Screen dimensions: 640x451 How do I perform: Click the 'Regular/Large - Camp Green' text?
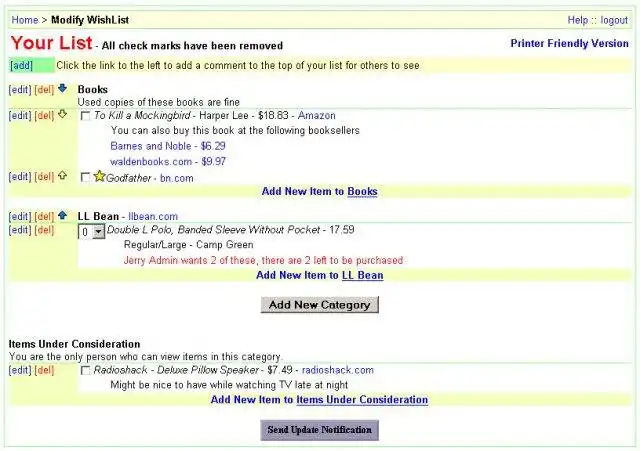(189, 245)
